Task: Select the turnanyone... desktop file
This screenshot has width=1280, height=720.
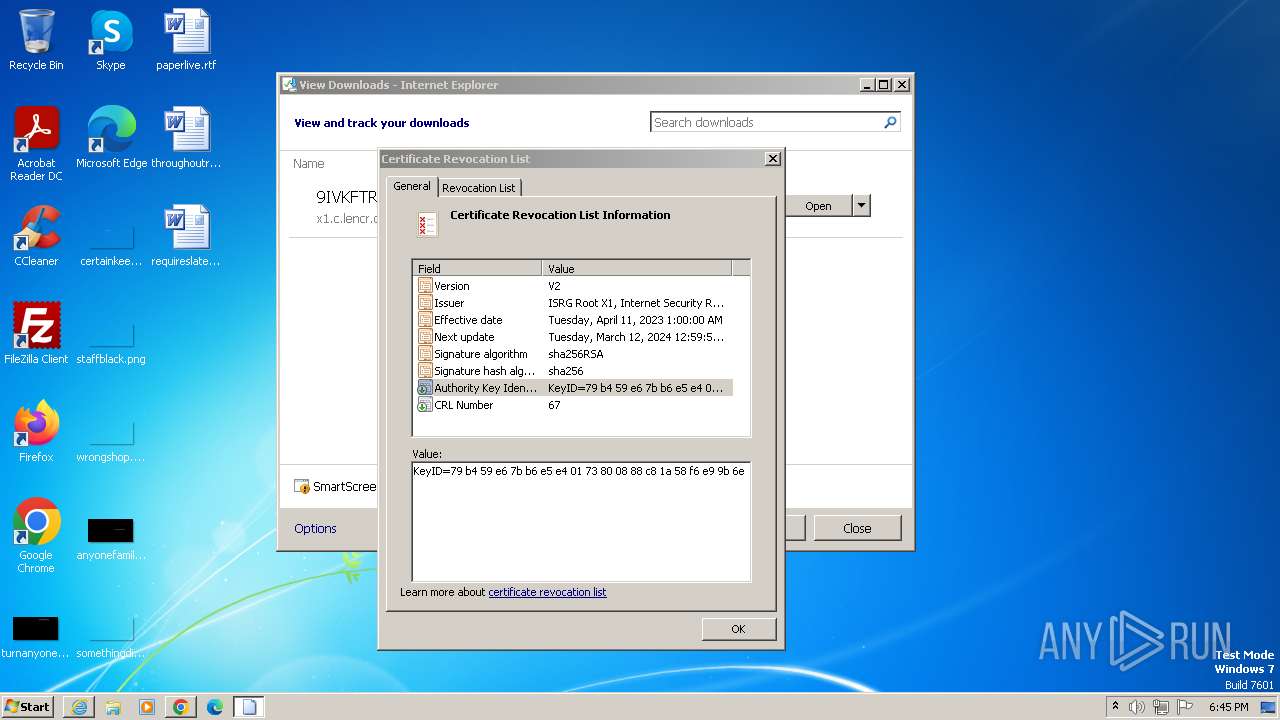Action: coord(36,636)
